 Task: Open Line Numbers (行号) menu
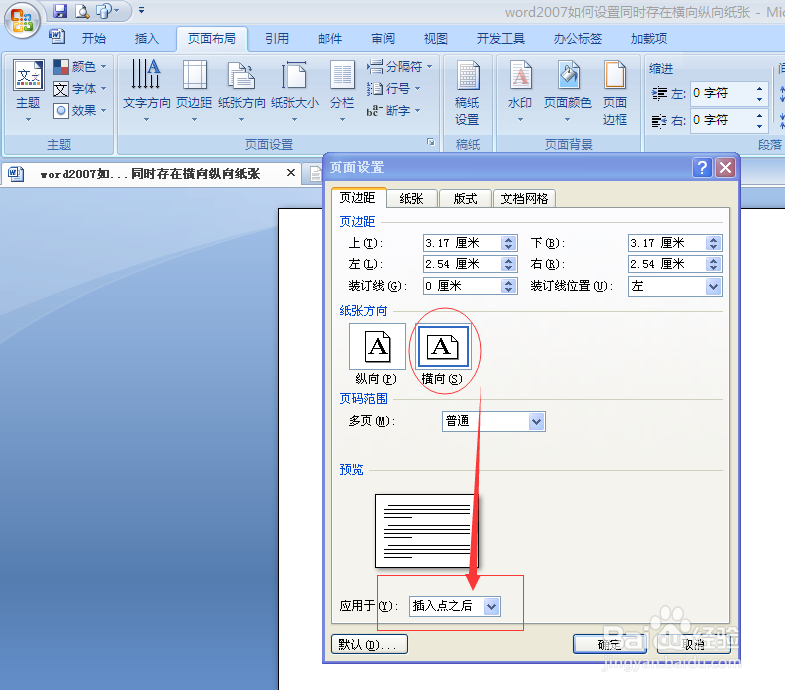pyautogui.click(x=394, y=89)
